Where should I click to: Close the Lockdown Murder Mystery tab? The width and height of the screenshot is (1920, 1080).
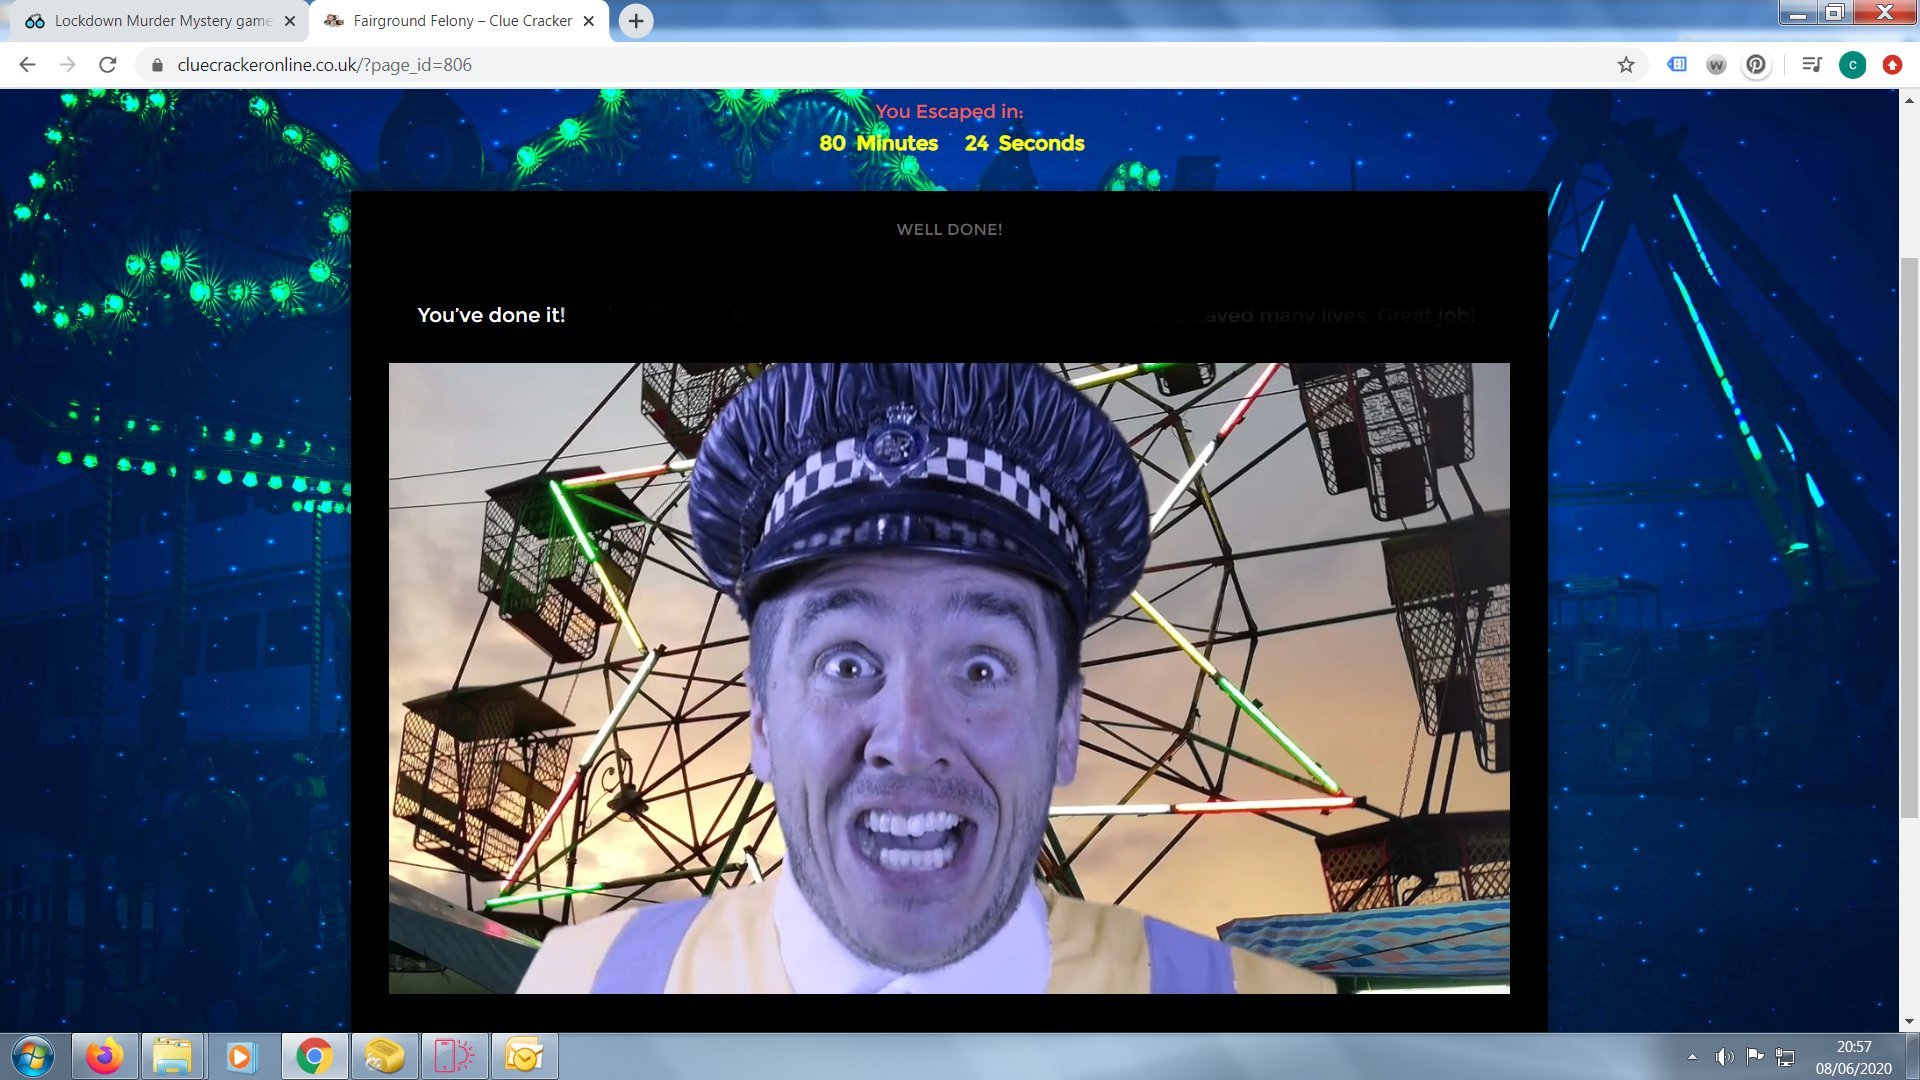pyautogui.click(x=290, y=21)
